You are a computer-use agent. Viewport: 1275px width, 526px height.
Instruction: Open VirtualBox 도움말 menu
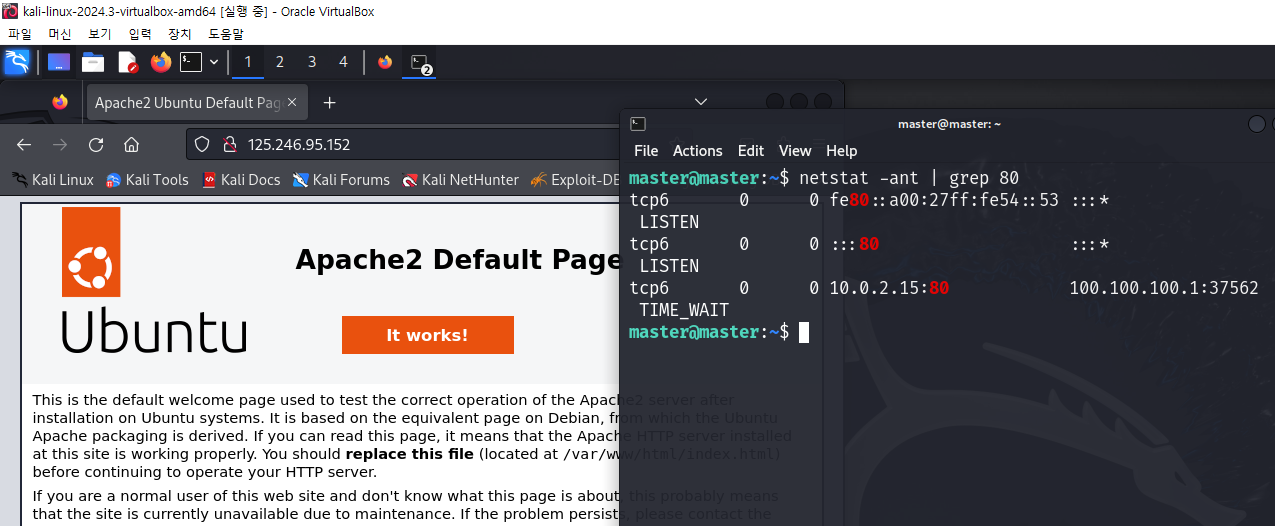coord(226,34)
